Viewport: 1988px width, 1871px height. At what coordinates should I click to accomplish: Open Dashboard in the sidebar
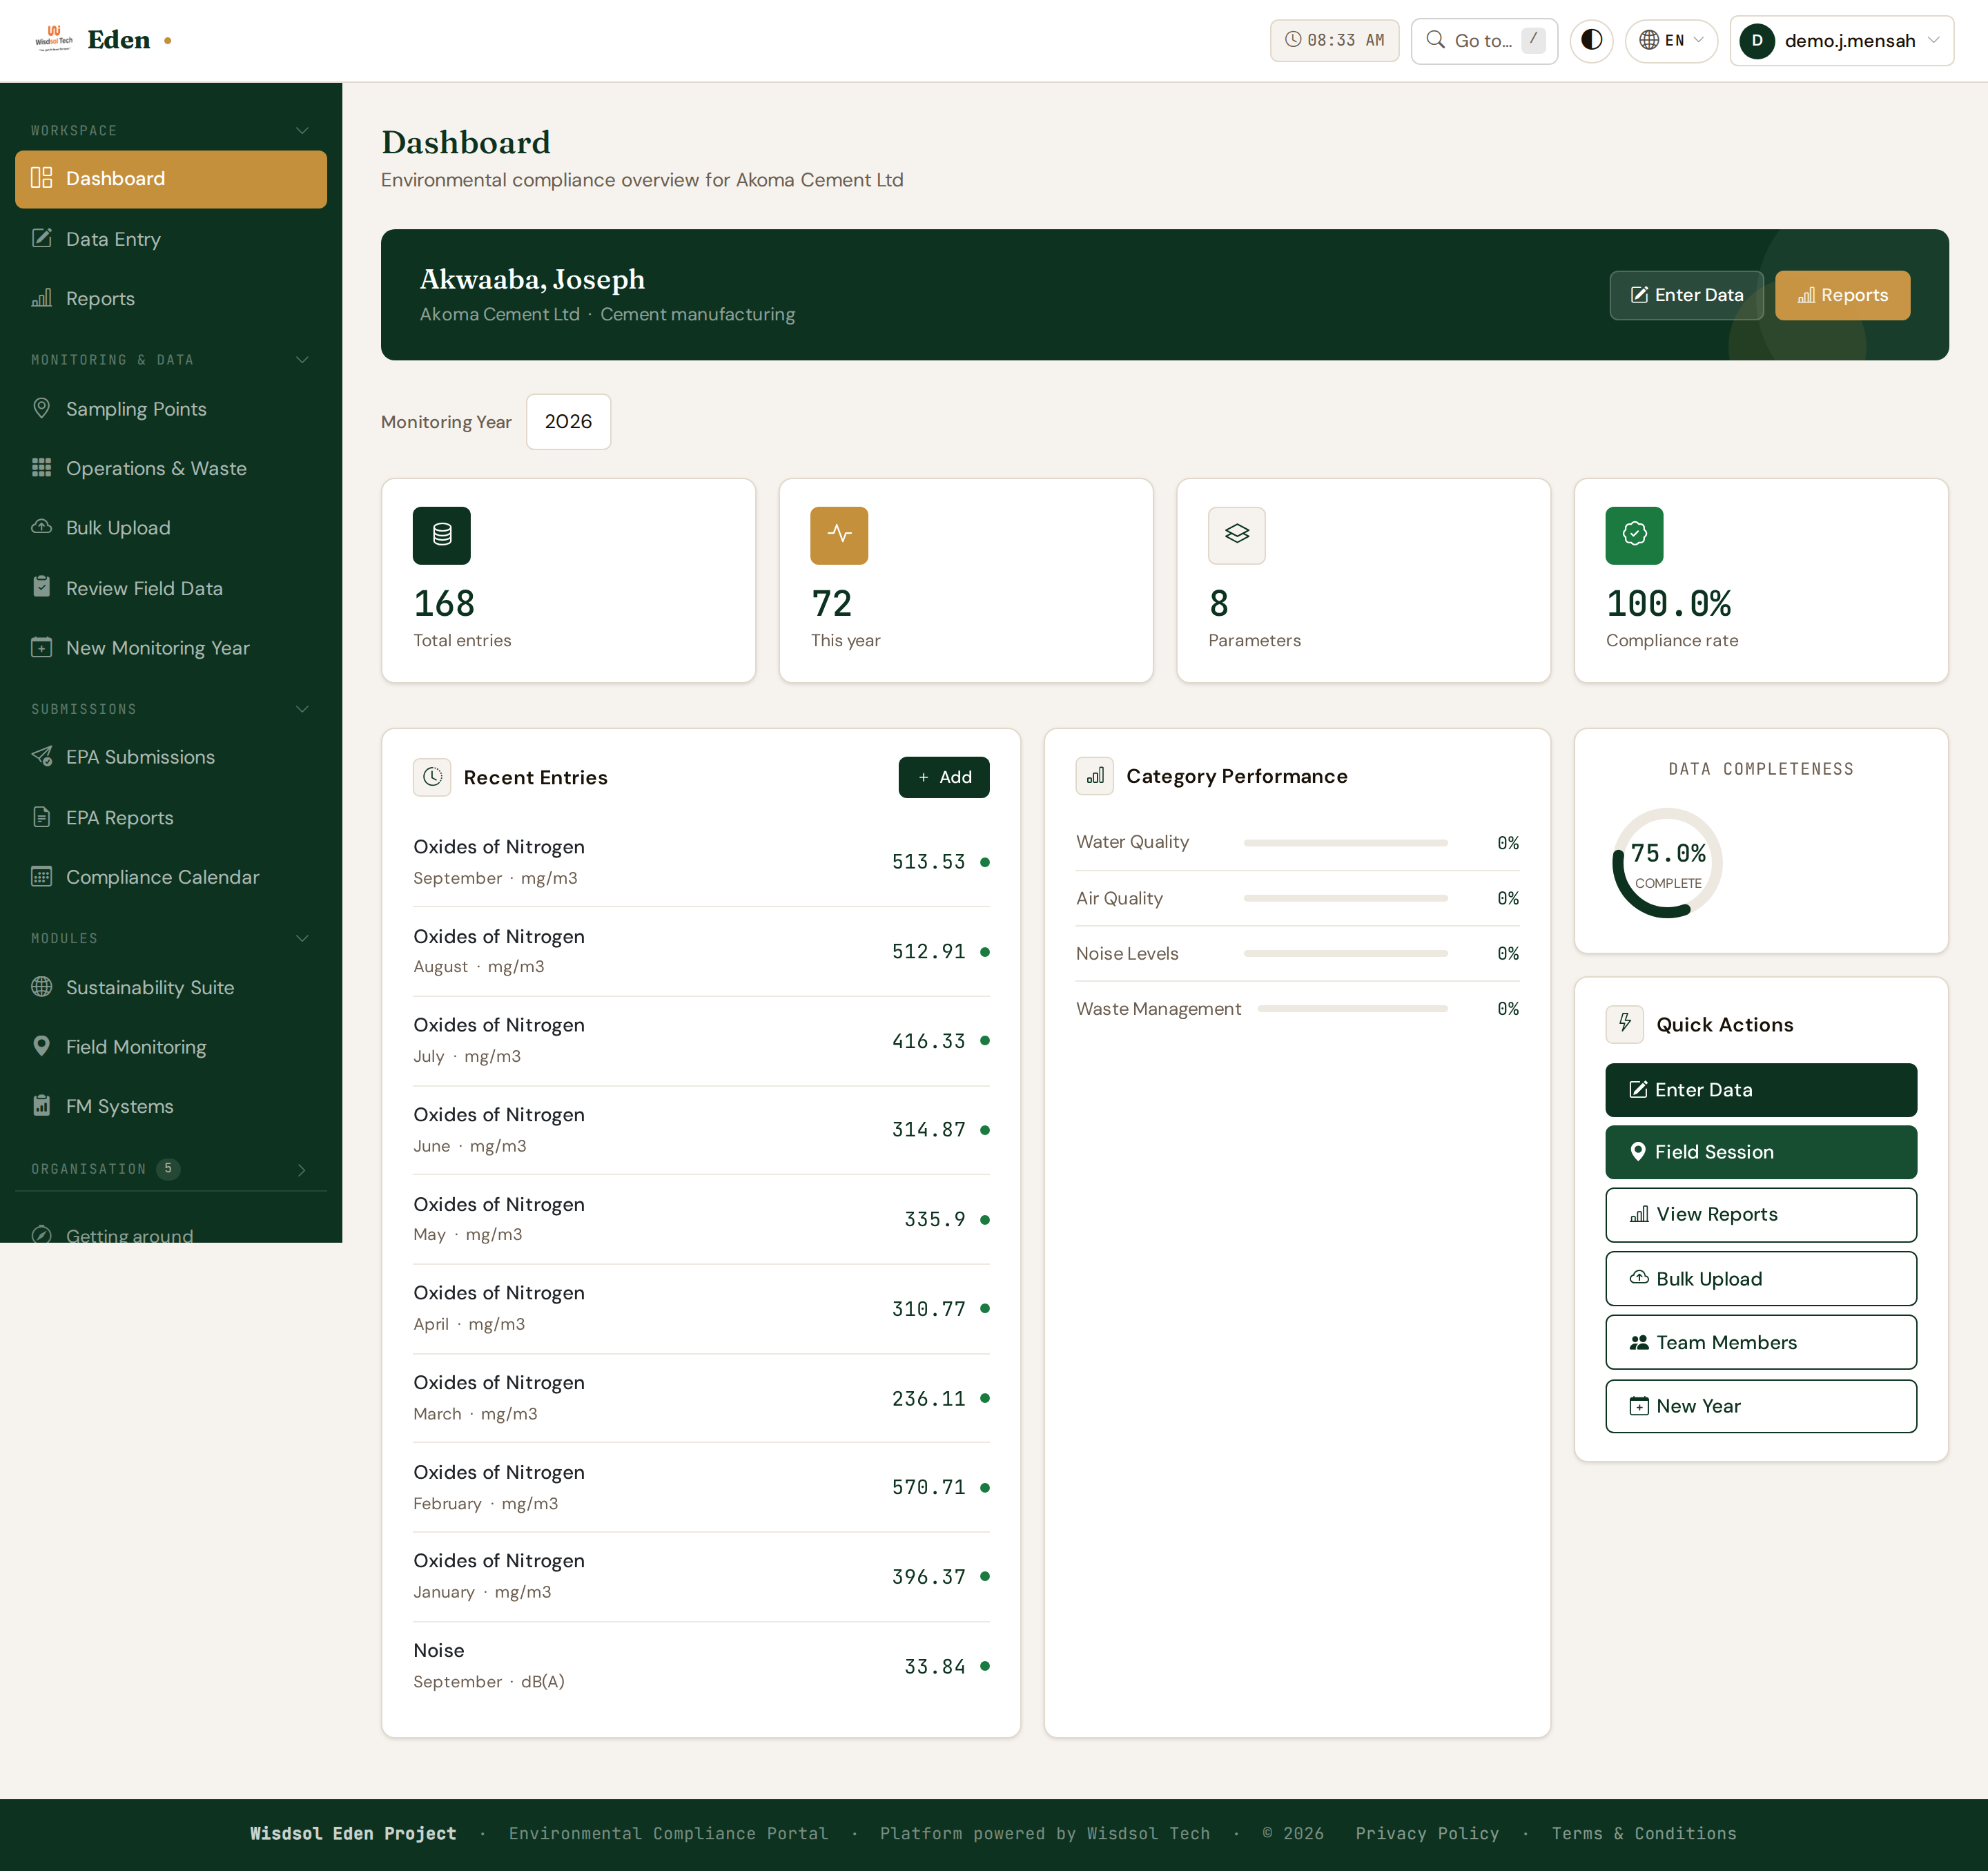tap(171, 179)
